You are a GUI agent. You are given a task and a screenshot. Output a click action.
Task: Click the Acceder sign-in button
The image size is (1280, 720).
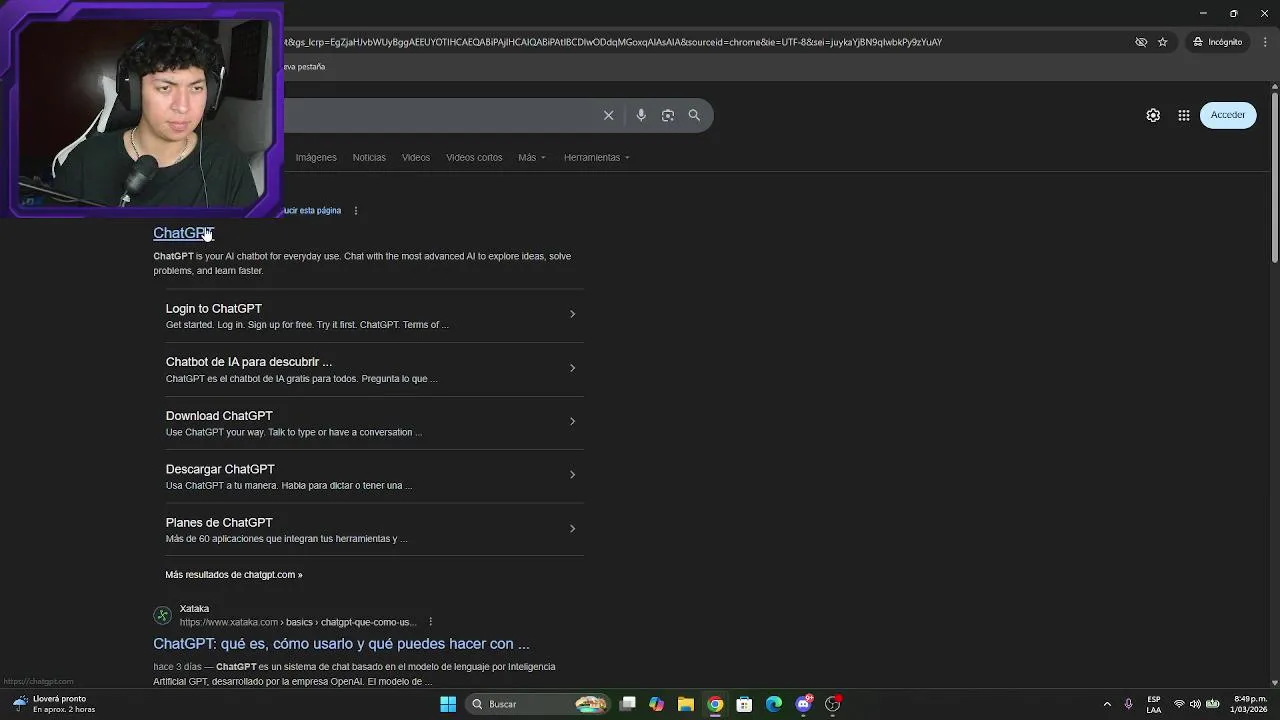pyautogui.click(x=1228, y=115)
